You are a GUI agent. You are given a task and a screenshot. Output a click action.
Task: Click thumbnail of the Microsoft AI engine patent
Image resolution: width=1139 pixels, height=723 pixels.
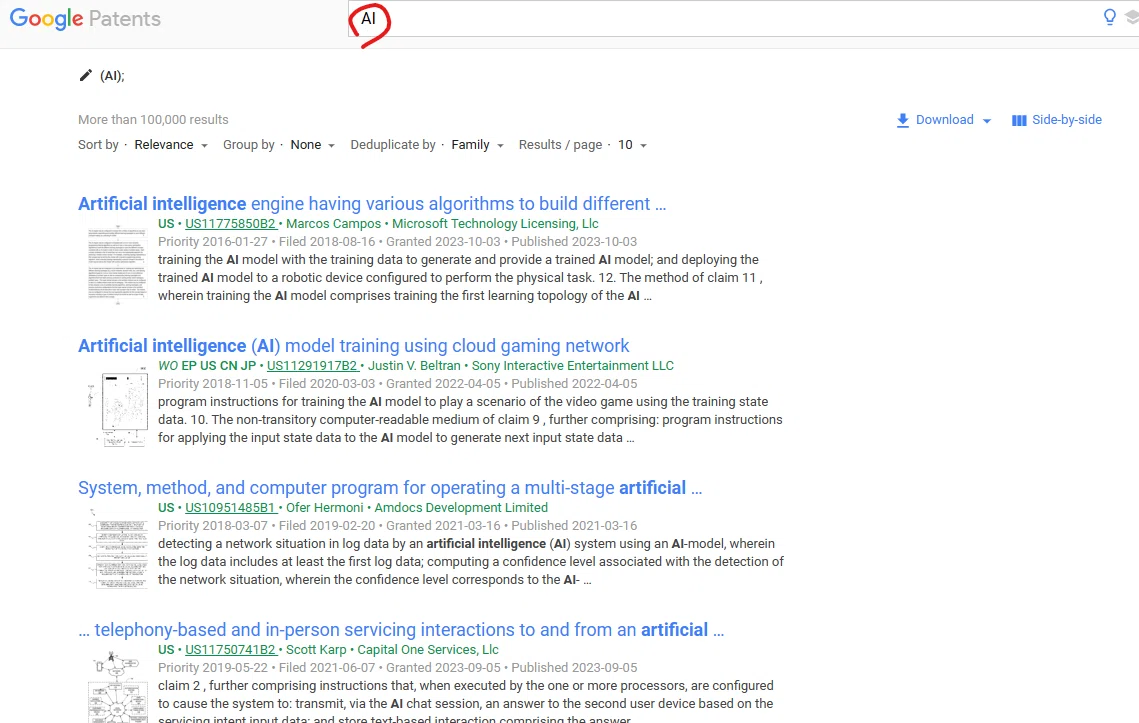pyautogui.click(x=117, y=263)
